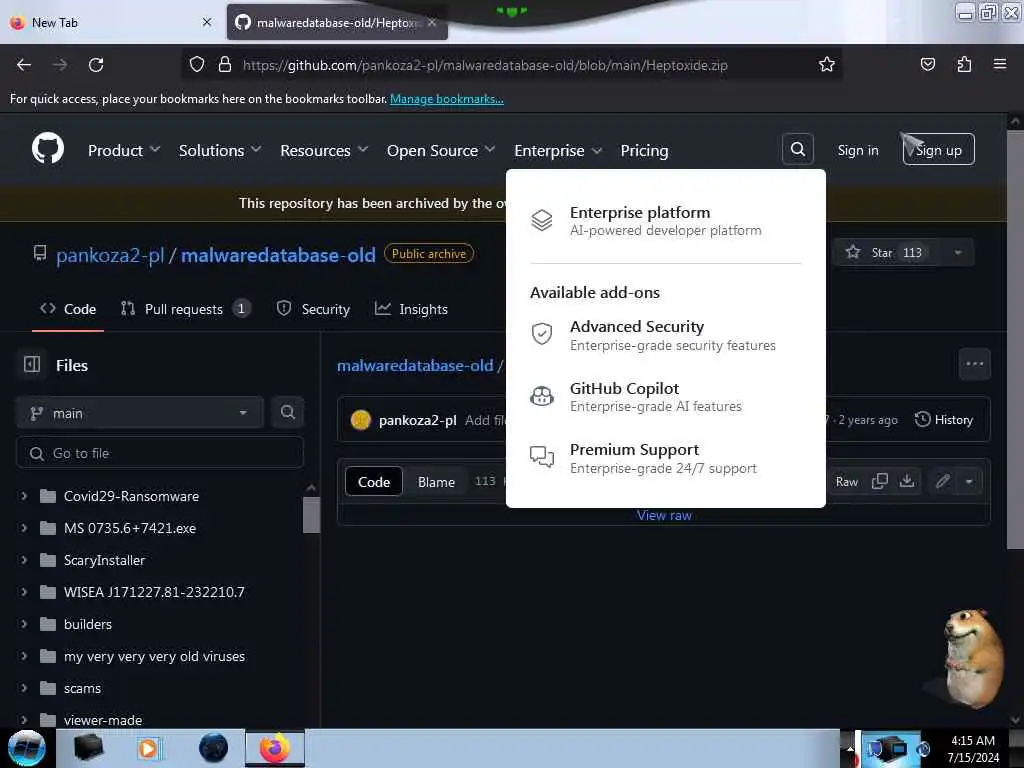
Task: Expand the builders folder
Action: (x=24, y=624)
